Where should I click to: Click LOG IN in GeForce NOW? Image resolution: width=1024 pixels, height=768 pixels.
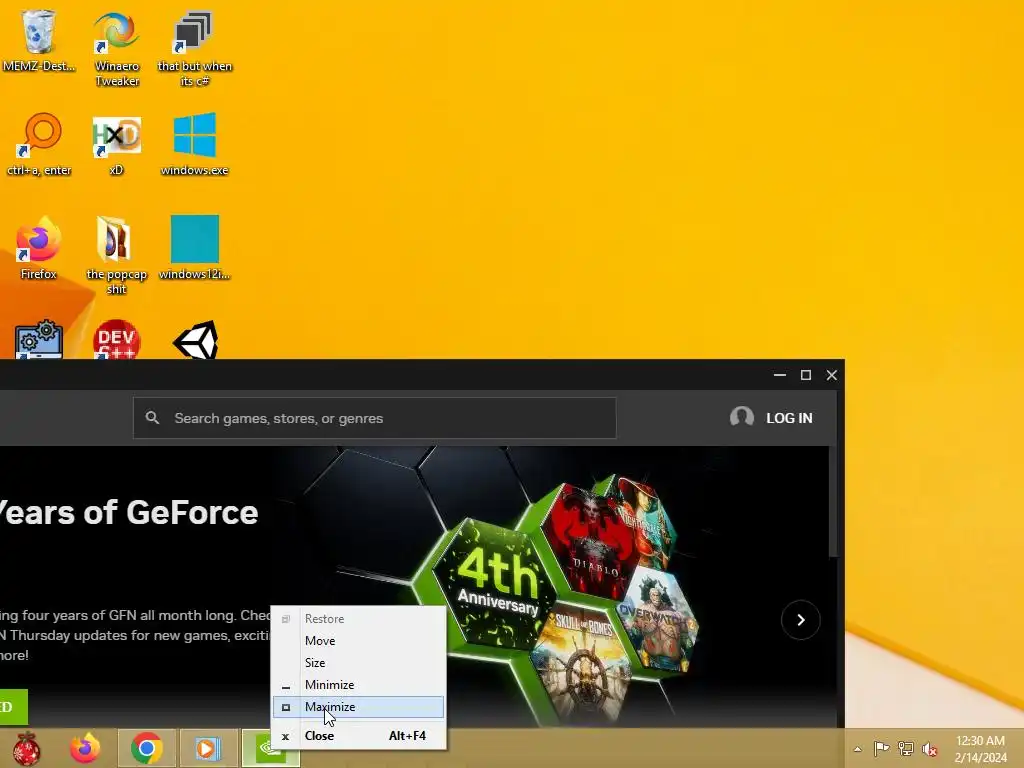point(789,418)
